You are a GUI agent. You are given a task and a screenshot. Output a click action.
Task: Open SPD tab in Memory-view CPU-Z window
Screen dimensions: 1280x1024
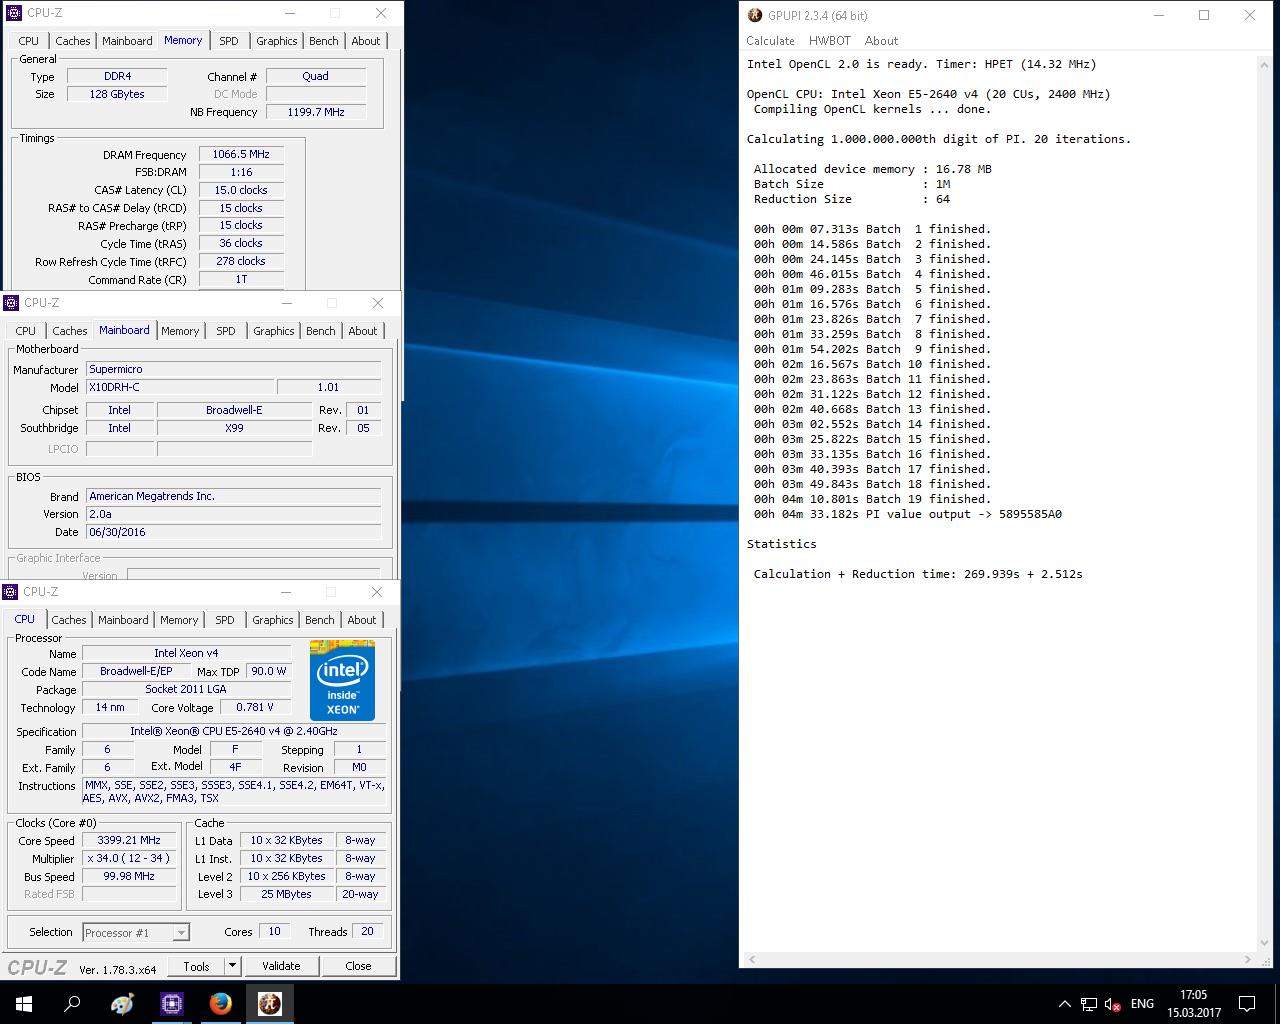229,41
